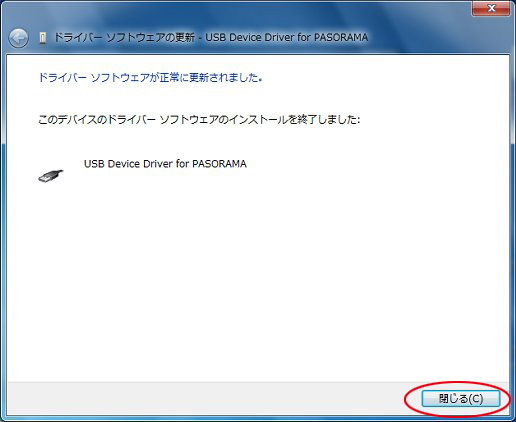Image resolution: width=516 pixels, height=422 pixels.
Task: Click the blank white area below the USB icon
Action: coord(258,283)
